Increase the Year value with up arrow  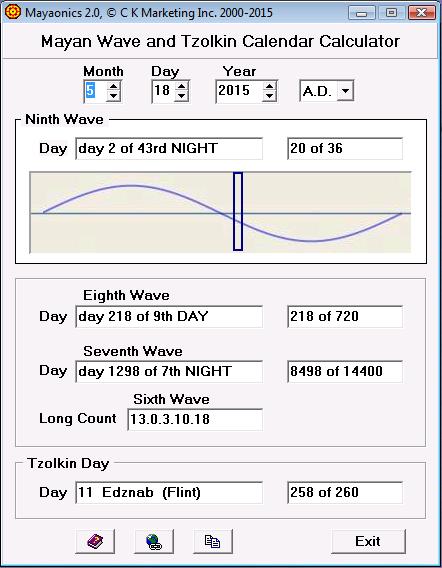[269, 86]
